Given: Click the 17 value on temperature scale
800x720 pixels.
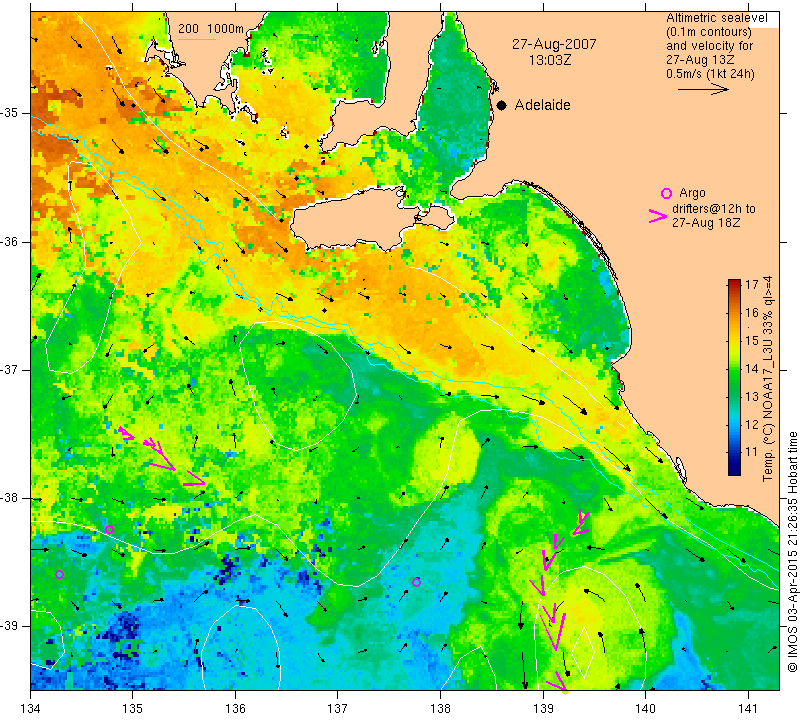Looking at the screenshot, I should (752, 285).
